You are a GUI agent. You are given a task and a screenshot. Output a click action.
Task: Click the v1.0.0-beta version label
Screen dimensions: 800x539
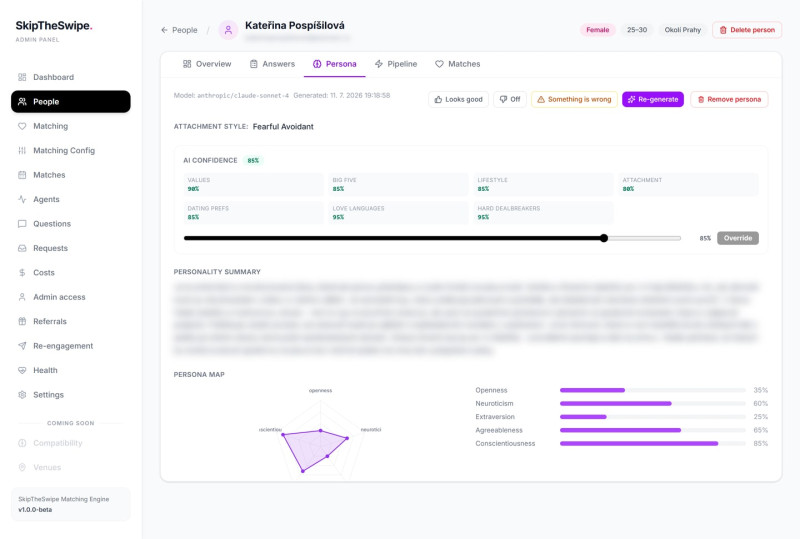pos(35,510)
